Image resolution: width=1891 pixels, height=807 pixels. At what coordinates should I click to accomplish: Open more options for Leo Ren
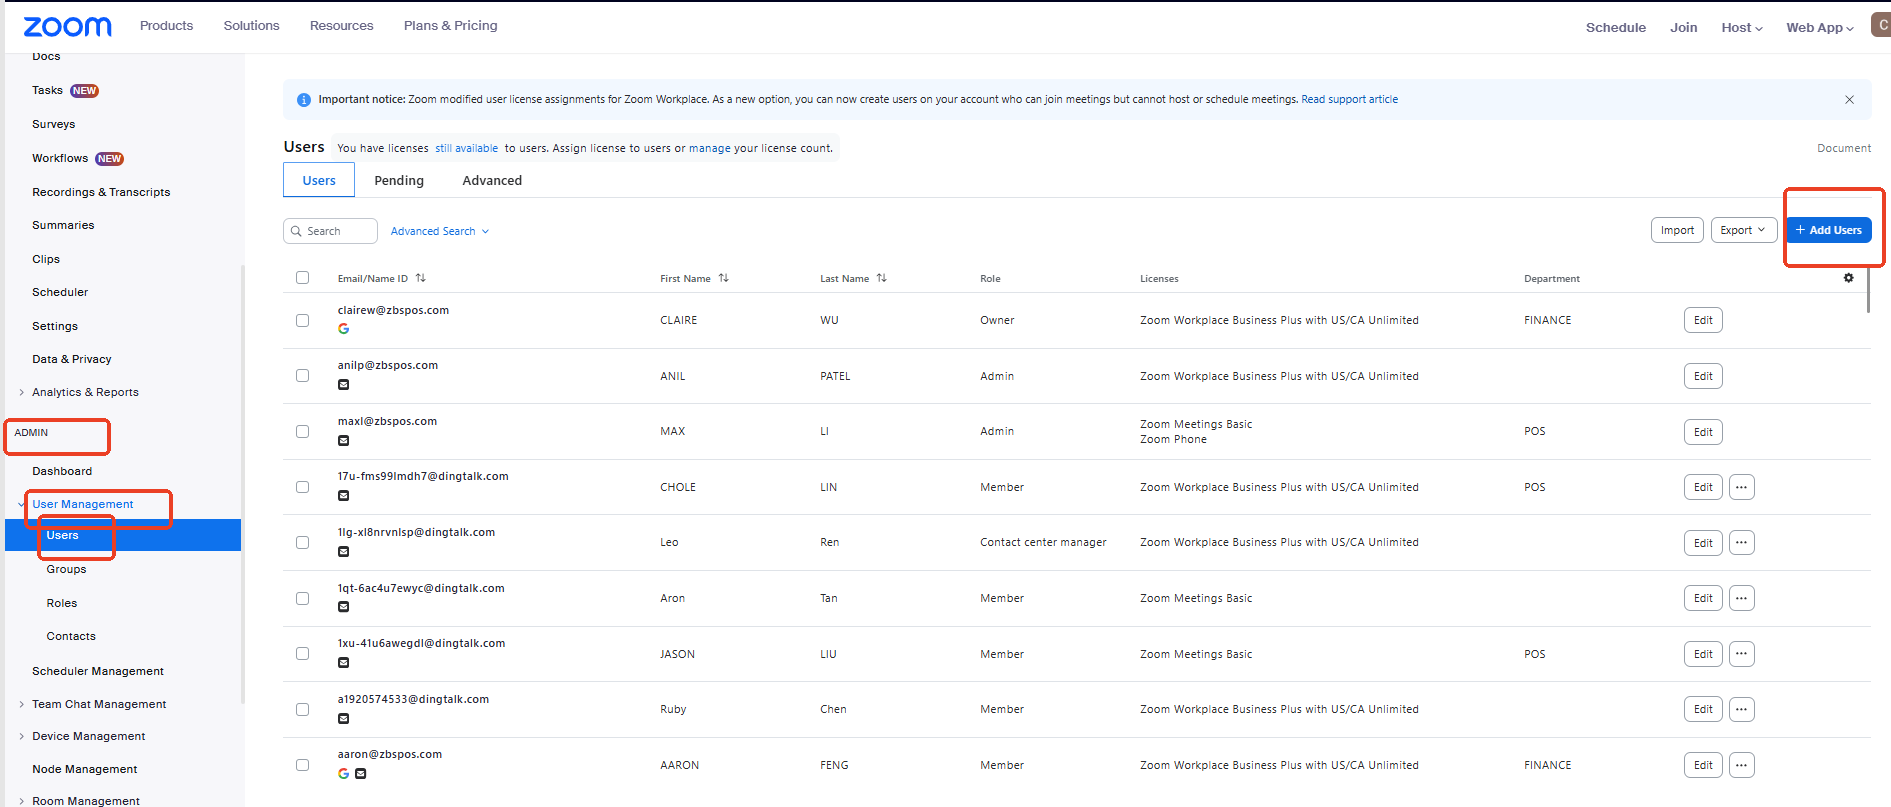(1741, 543)
